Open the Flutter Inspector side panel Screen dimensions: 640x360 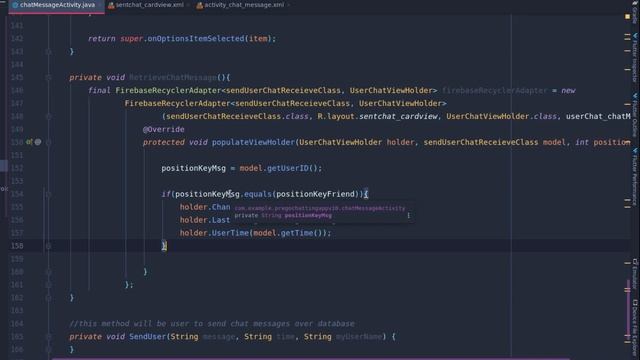coord(635,58)
